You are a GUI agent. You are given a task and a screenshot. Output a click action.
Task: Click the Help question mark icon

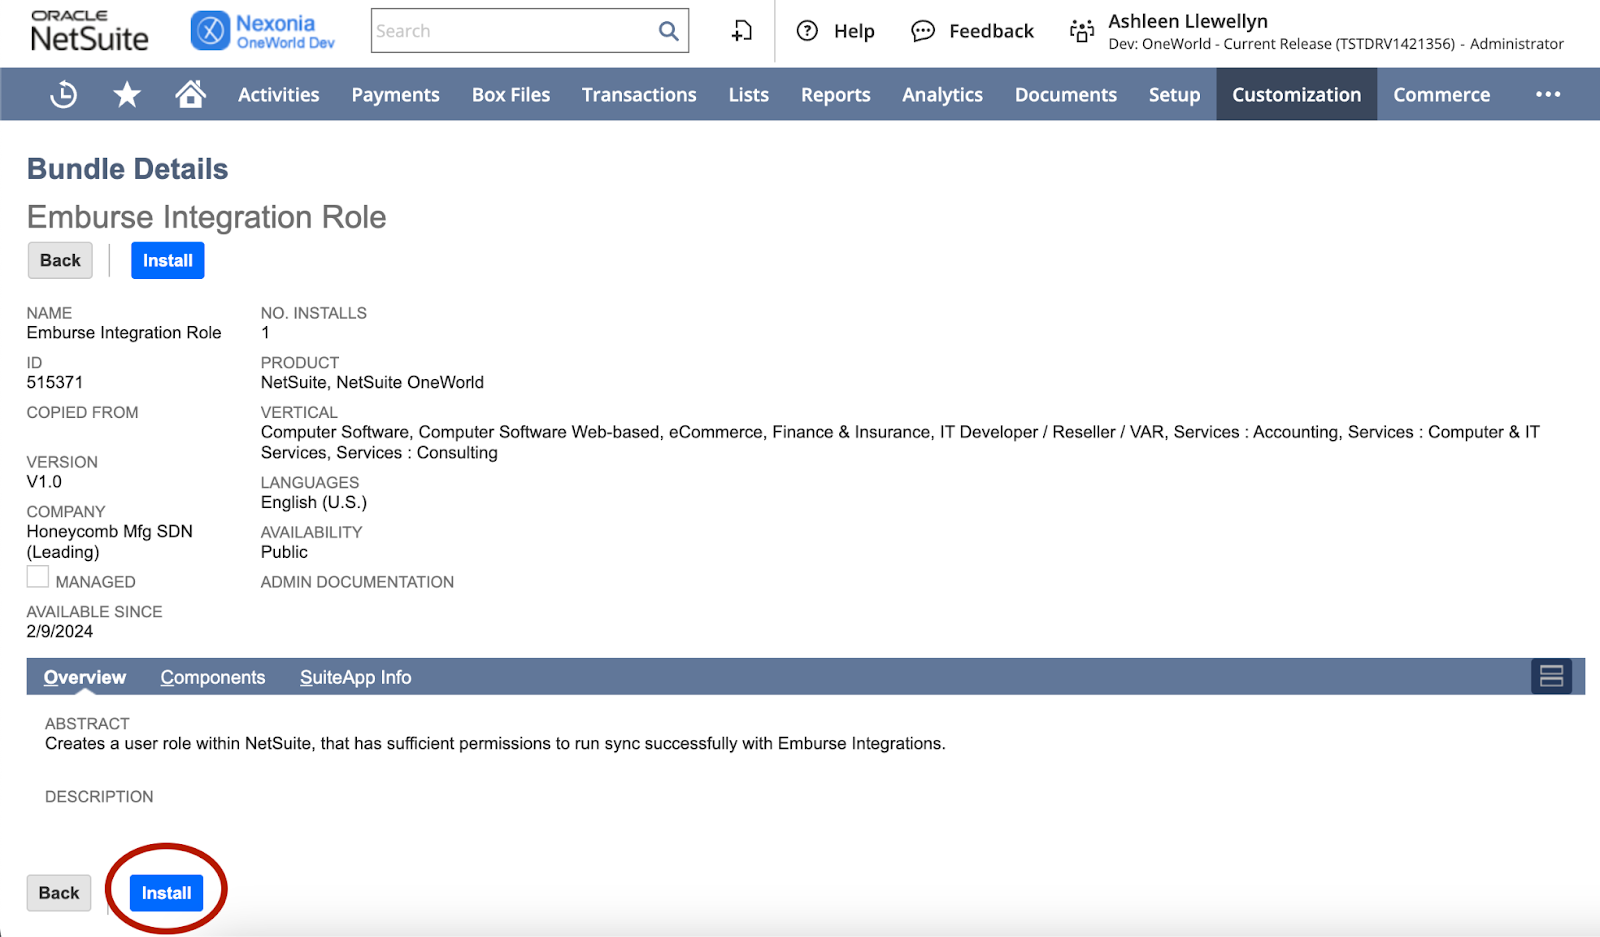click(x=807, y=31)
